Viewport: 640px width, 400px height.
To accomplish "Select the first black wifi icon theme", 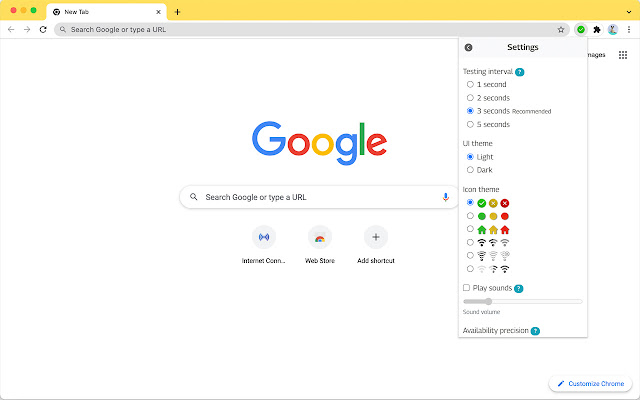I will pyautogui.click(x=470, y=242).
